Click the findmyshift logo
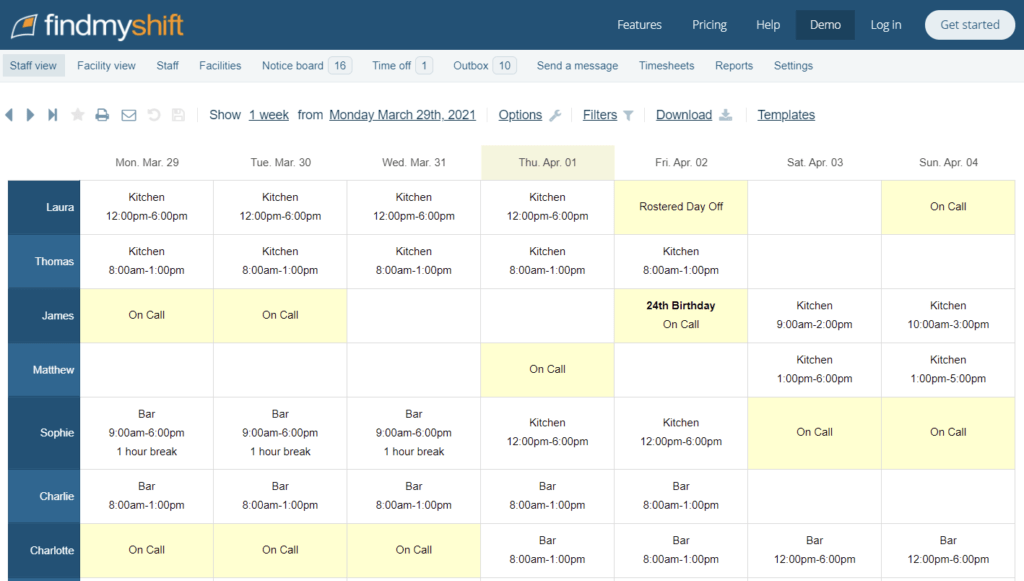This screenshot has height=581, width=1024. point(97,25)
